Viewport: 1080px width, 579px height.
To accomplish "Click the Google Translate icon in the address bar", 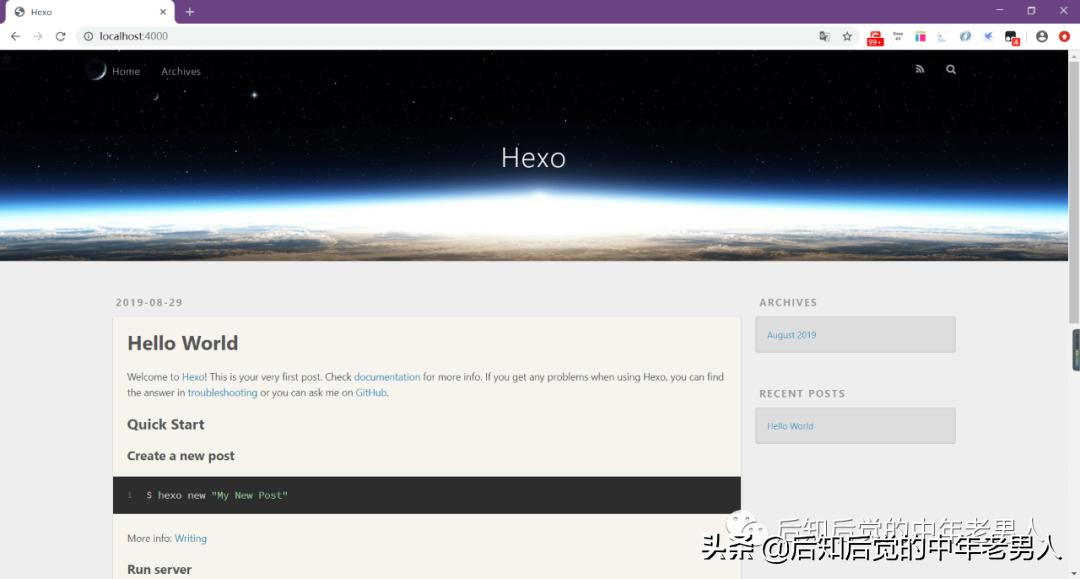I will pyautogui.click(x=823, y=36).
